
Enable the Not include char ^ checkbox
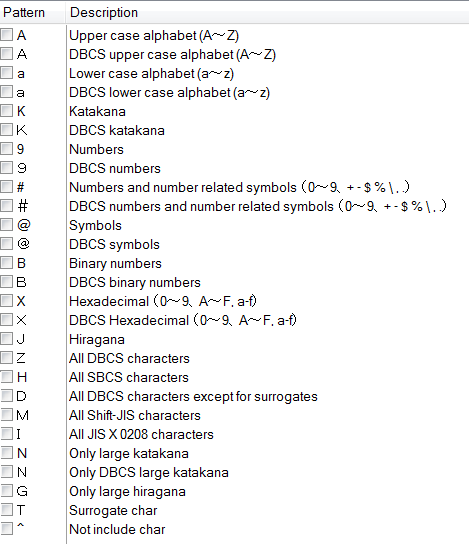tap(6, 529)
